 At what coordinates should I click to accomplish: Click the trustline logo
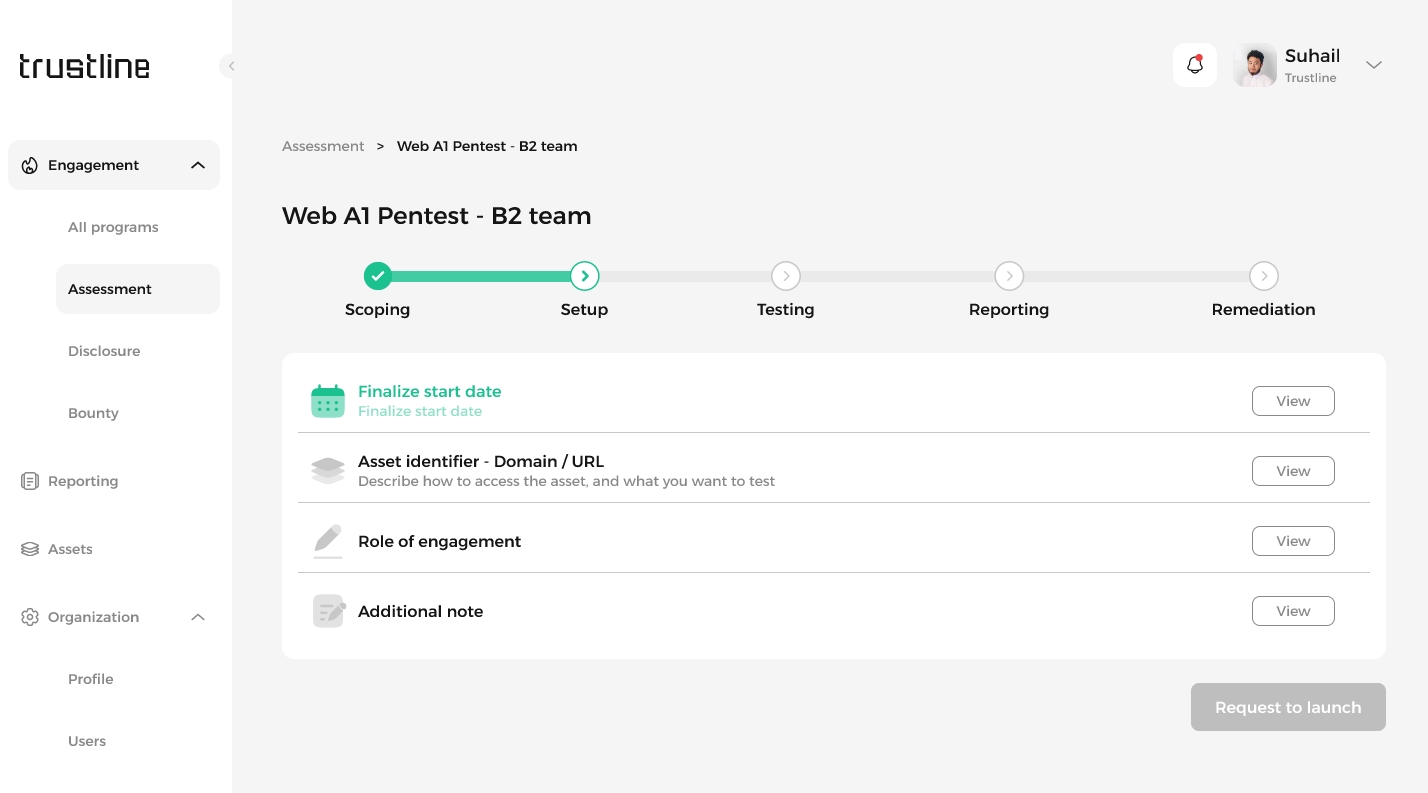coord(84,66)
